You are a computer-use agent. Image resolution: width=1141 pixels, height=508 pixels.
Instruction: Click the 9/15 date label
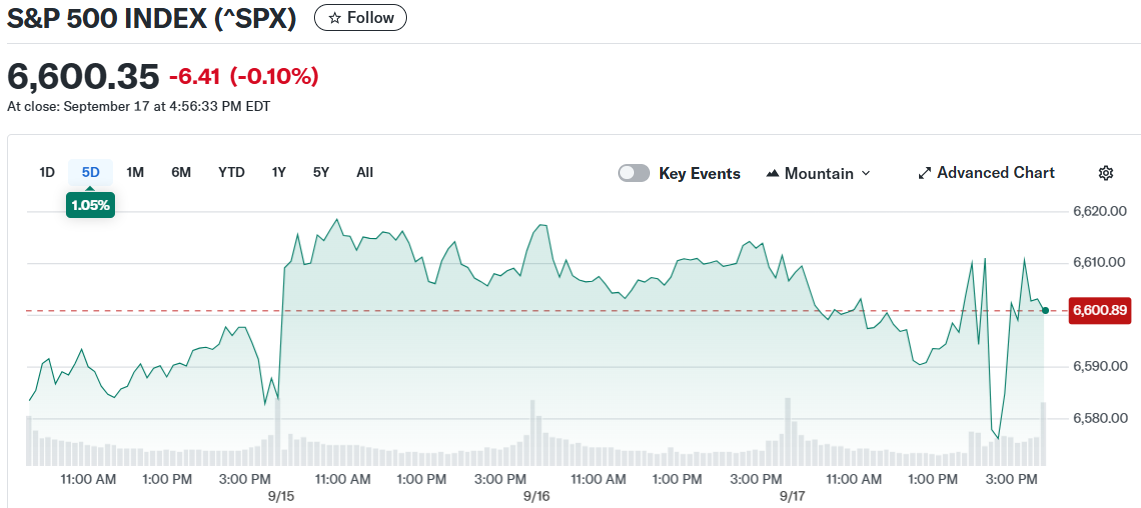[x=279, y=496]
